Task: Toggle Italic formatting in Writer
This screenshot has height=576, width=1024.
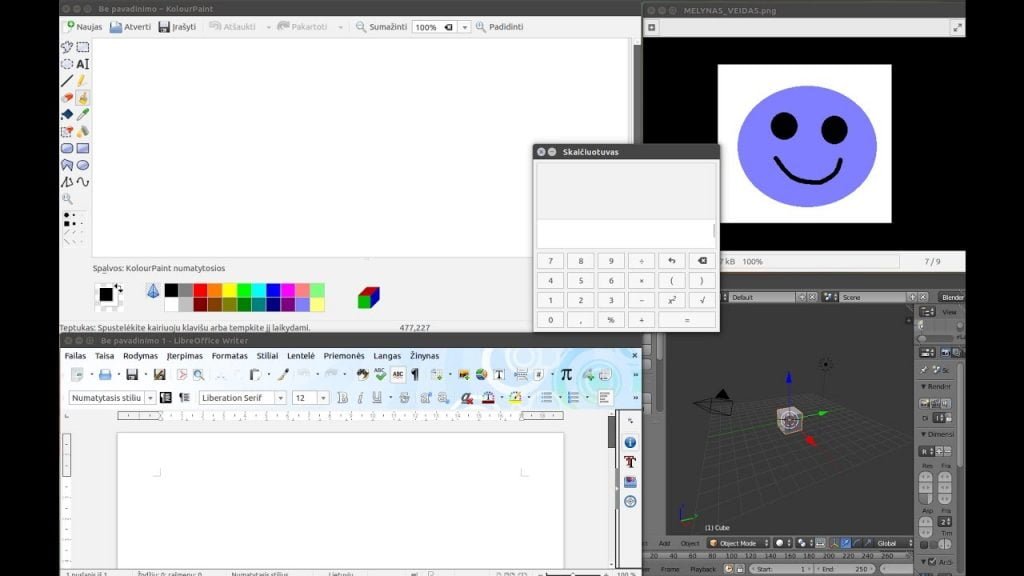Action: [360, 398]
